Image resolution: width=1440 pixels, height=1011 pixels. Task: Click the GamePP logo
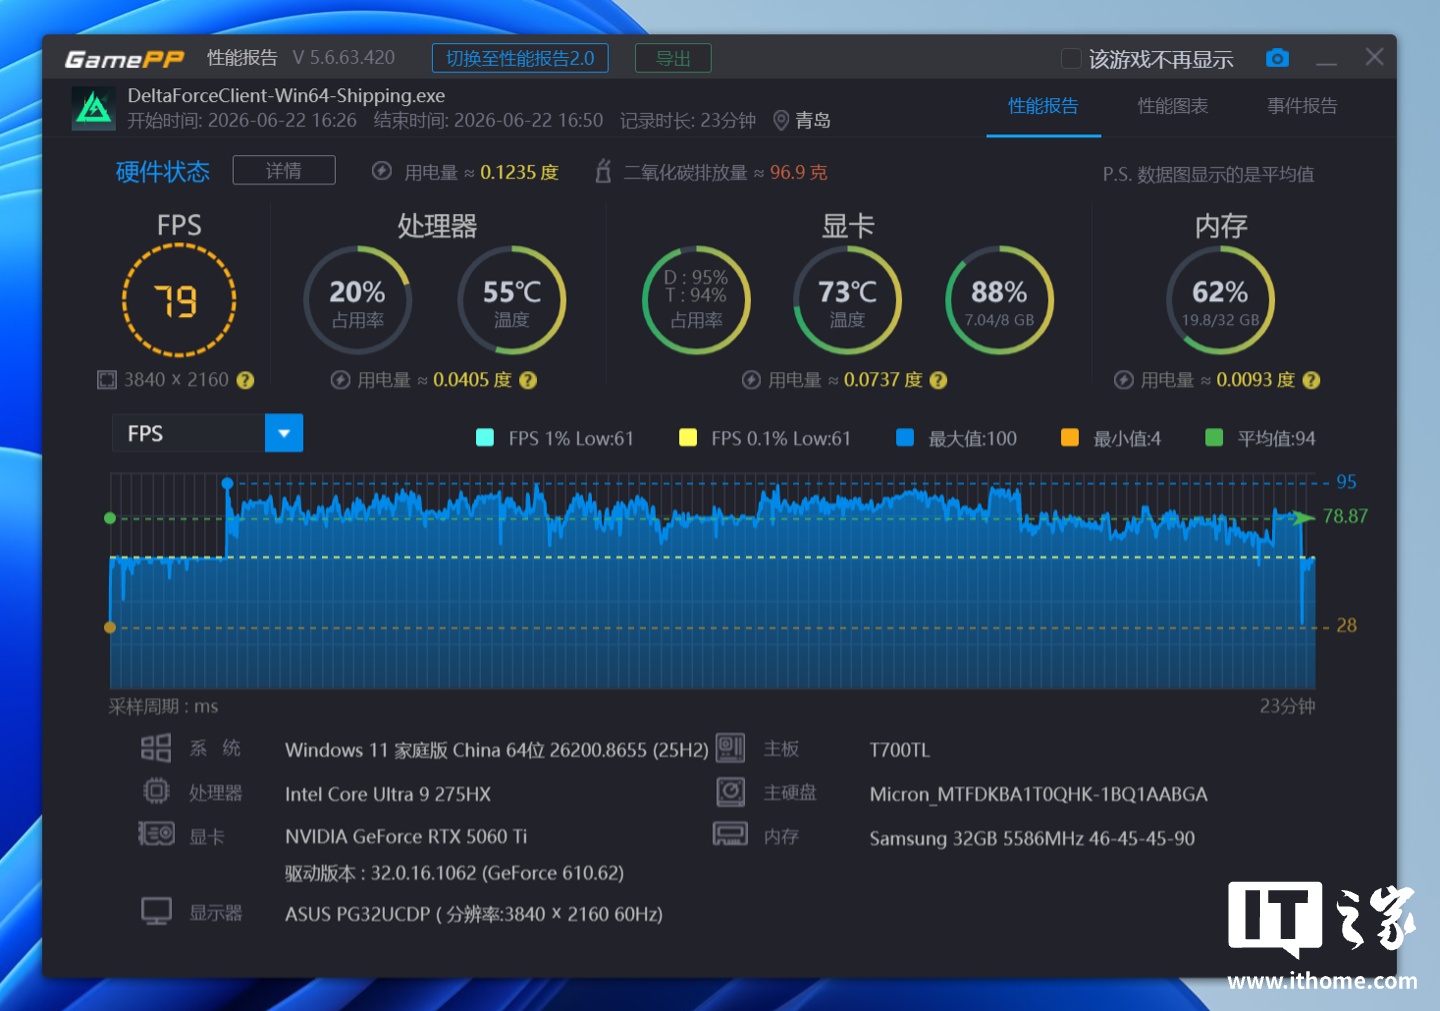(124, 59)
